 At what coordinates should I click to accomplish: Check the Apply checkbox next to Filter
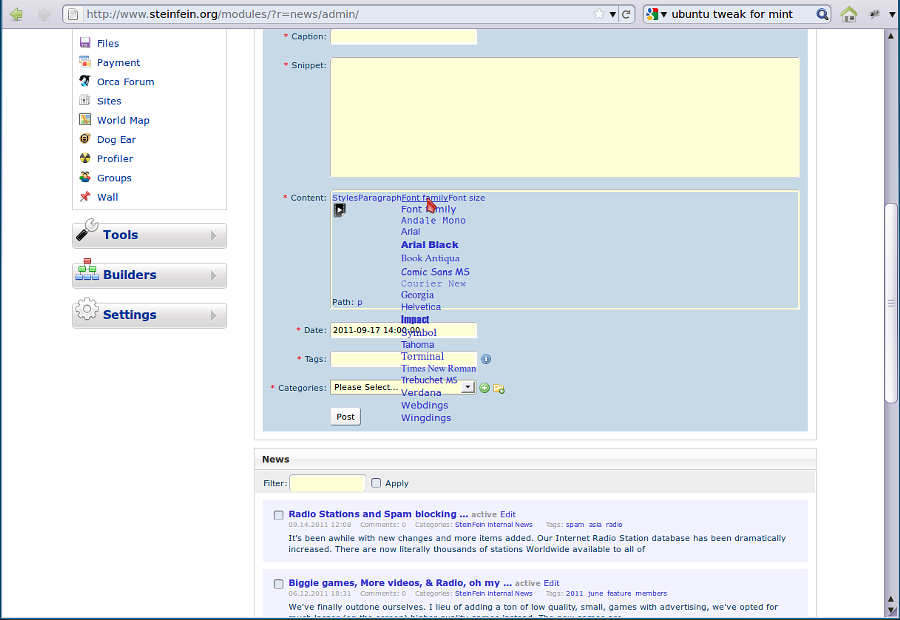pos(376,483)
